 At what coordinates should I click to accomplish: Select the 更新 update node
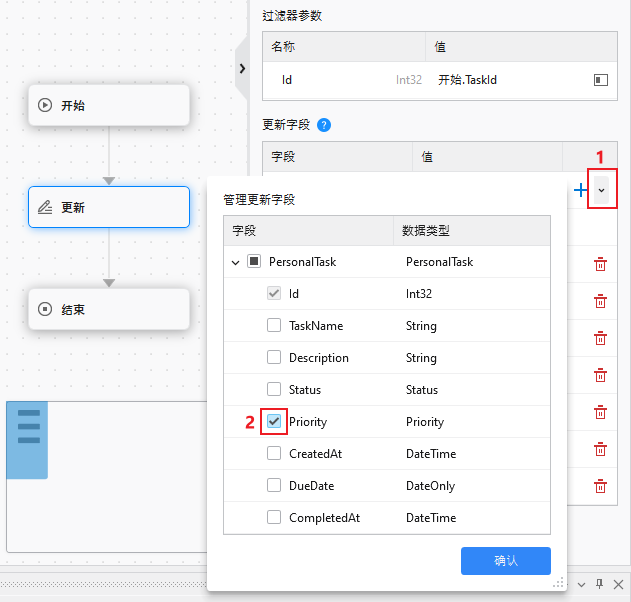(x=109, y=208)
